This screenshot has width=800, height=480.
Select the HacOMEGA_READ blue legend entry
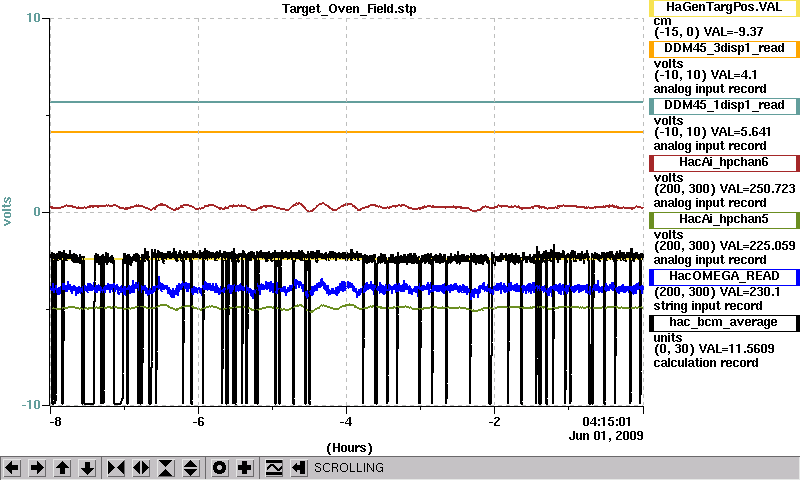coord(724,277)
